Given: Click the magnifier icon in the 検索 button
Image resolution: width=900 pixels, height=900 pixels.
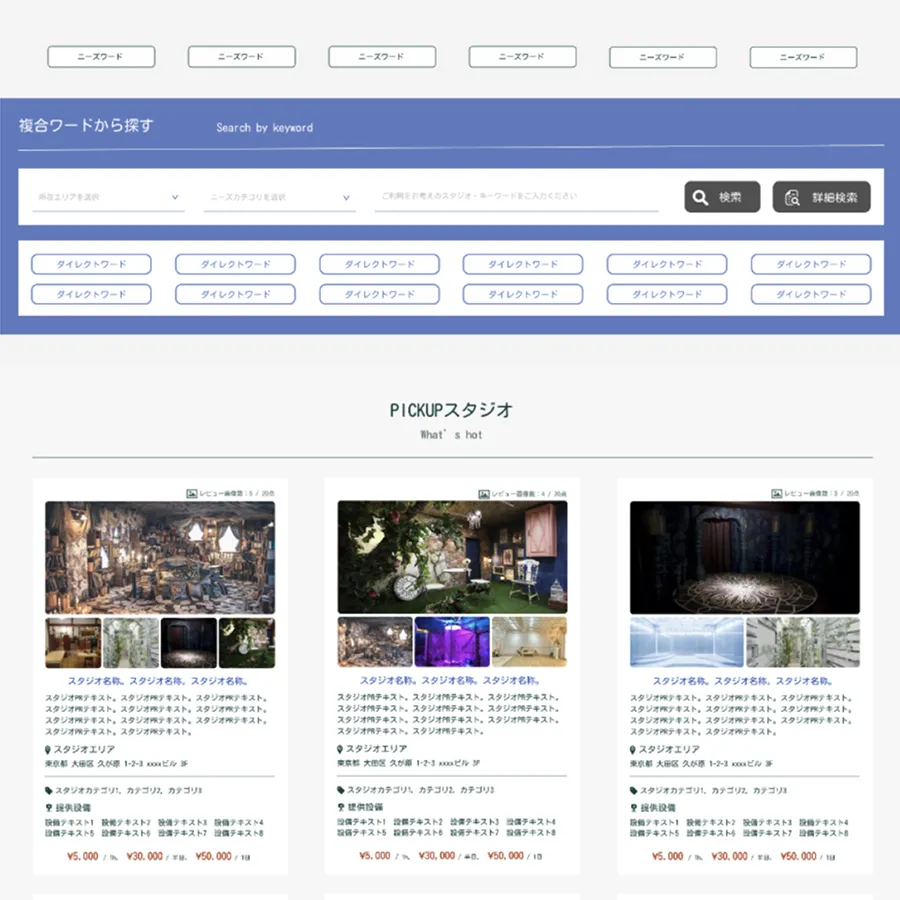Looking at the screenshot, I should click(700, 198).
